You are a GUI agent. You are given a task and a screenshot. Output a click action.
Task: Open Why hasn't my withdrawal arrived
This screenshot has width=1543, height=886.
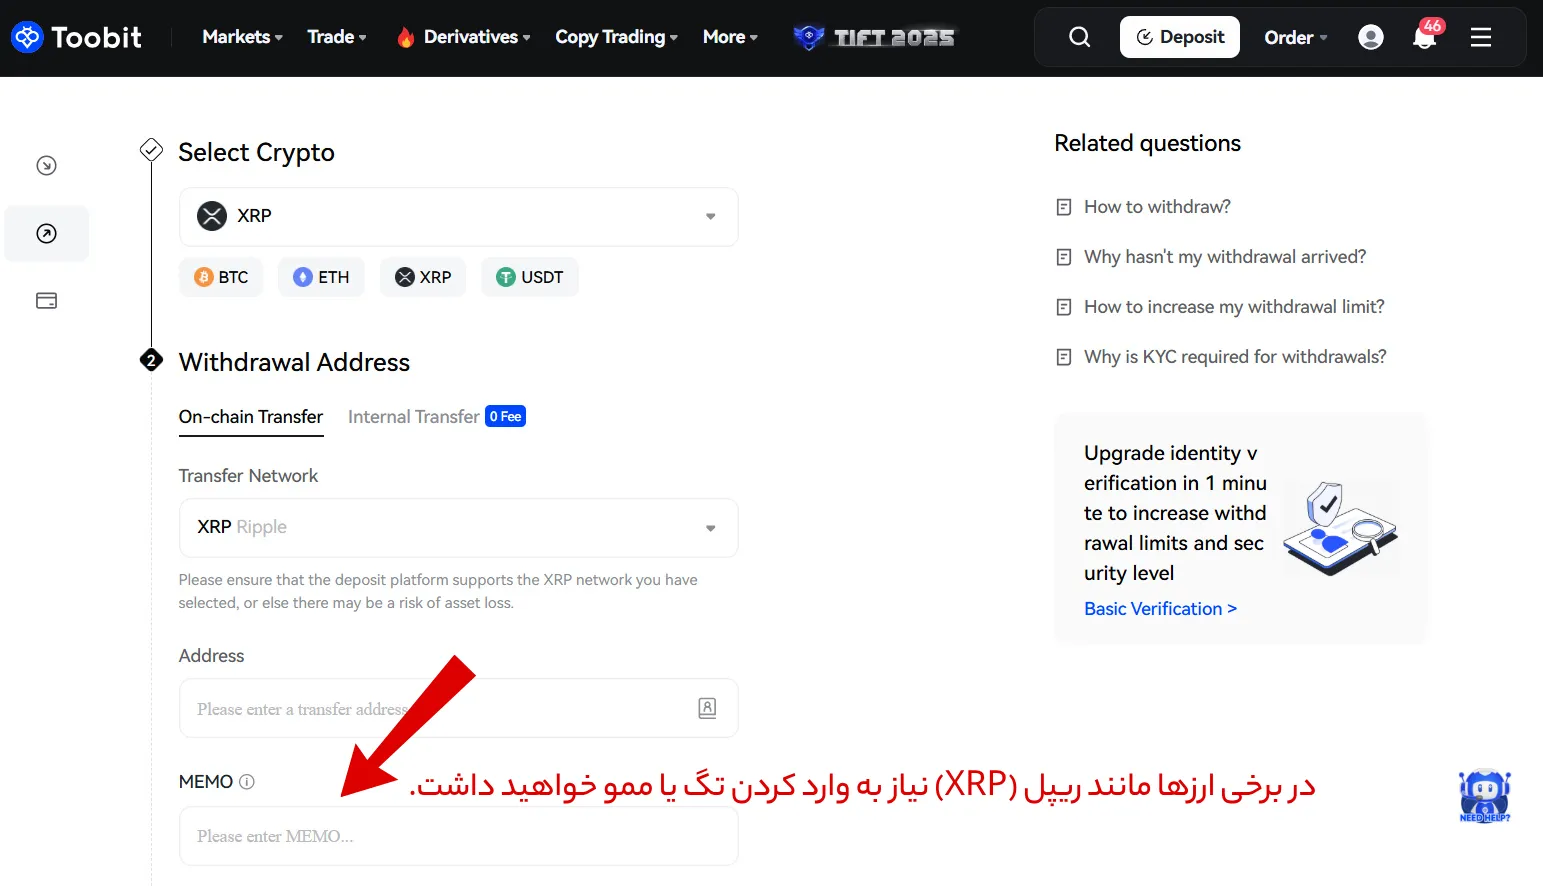[1225, 257]
